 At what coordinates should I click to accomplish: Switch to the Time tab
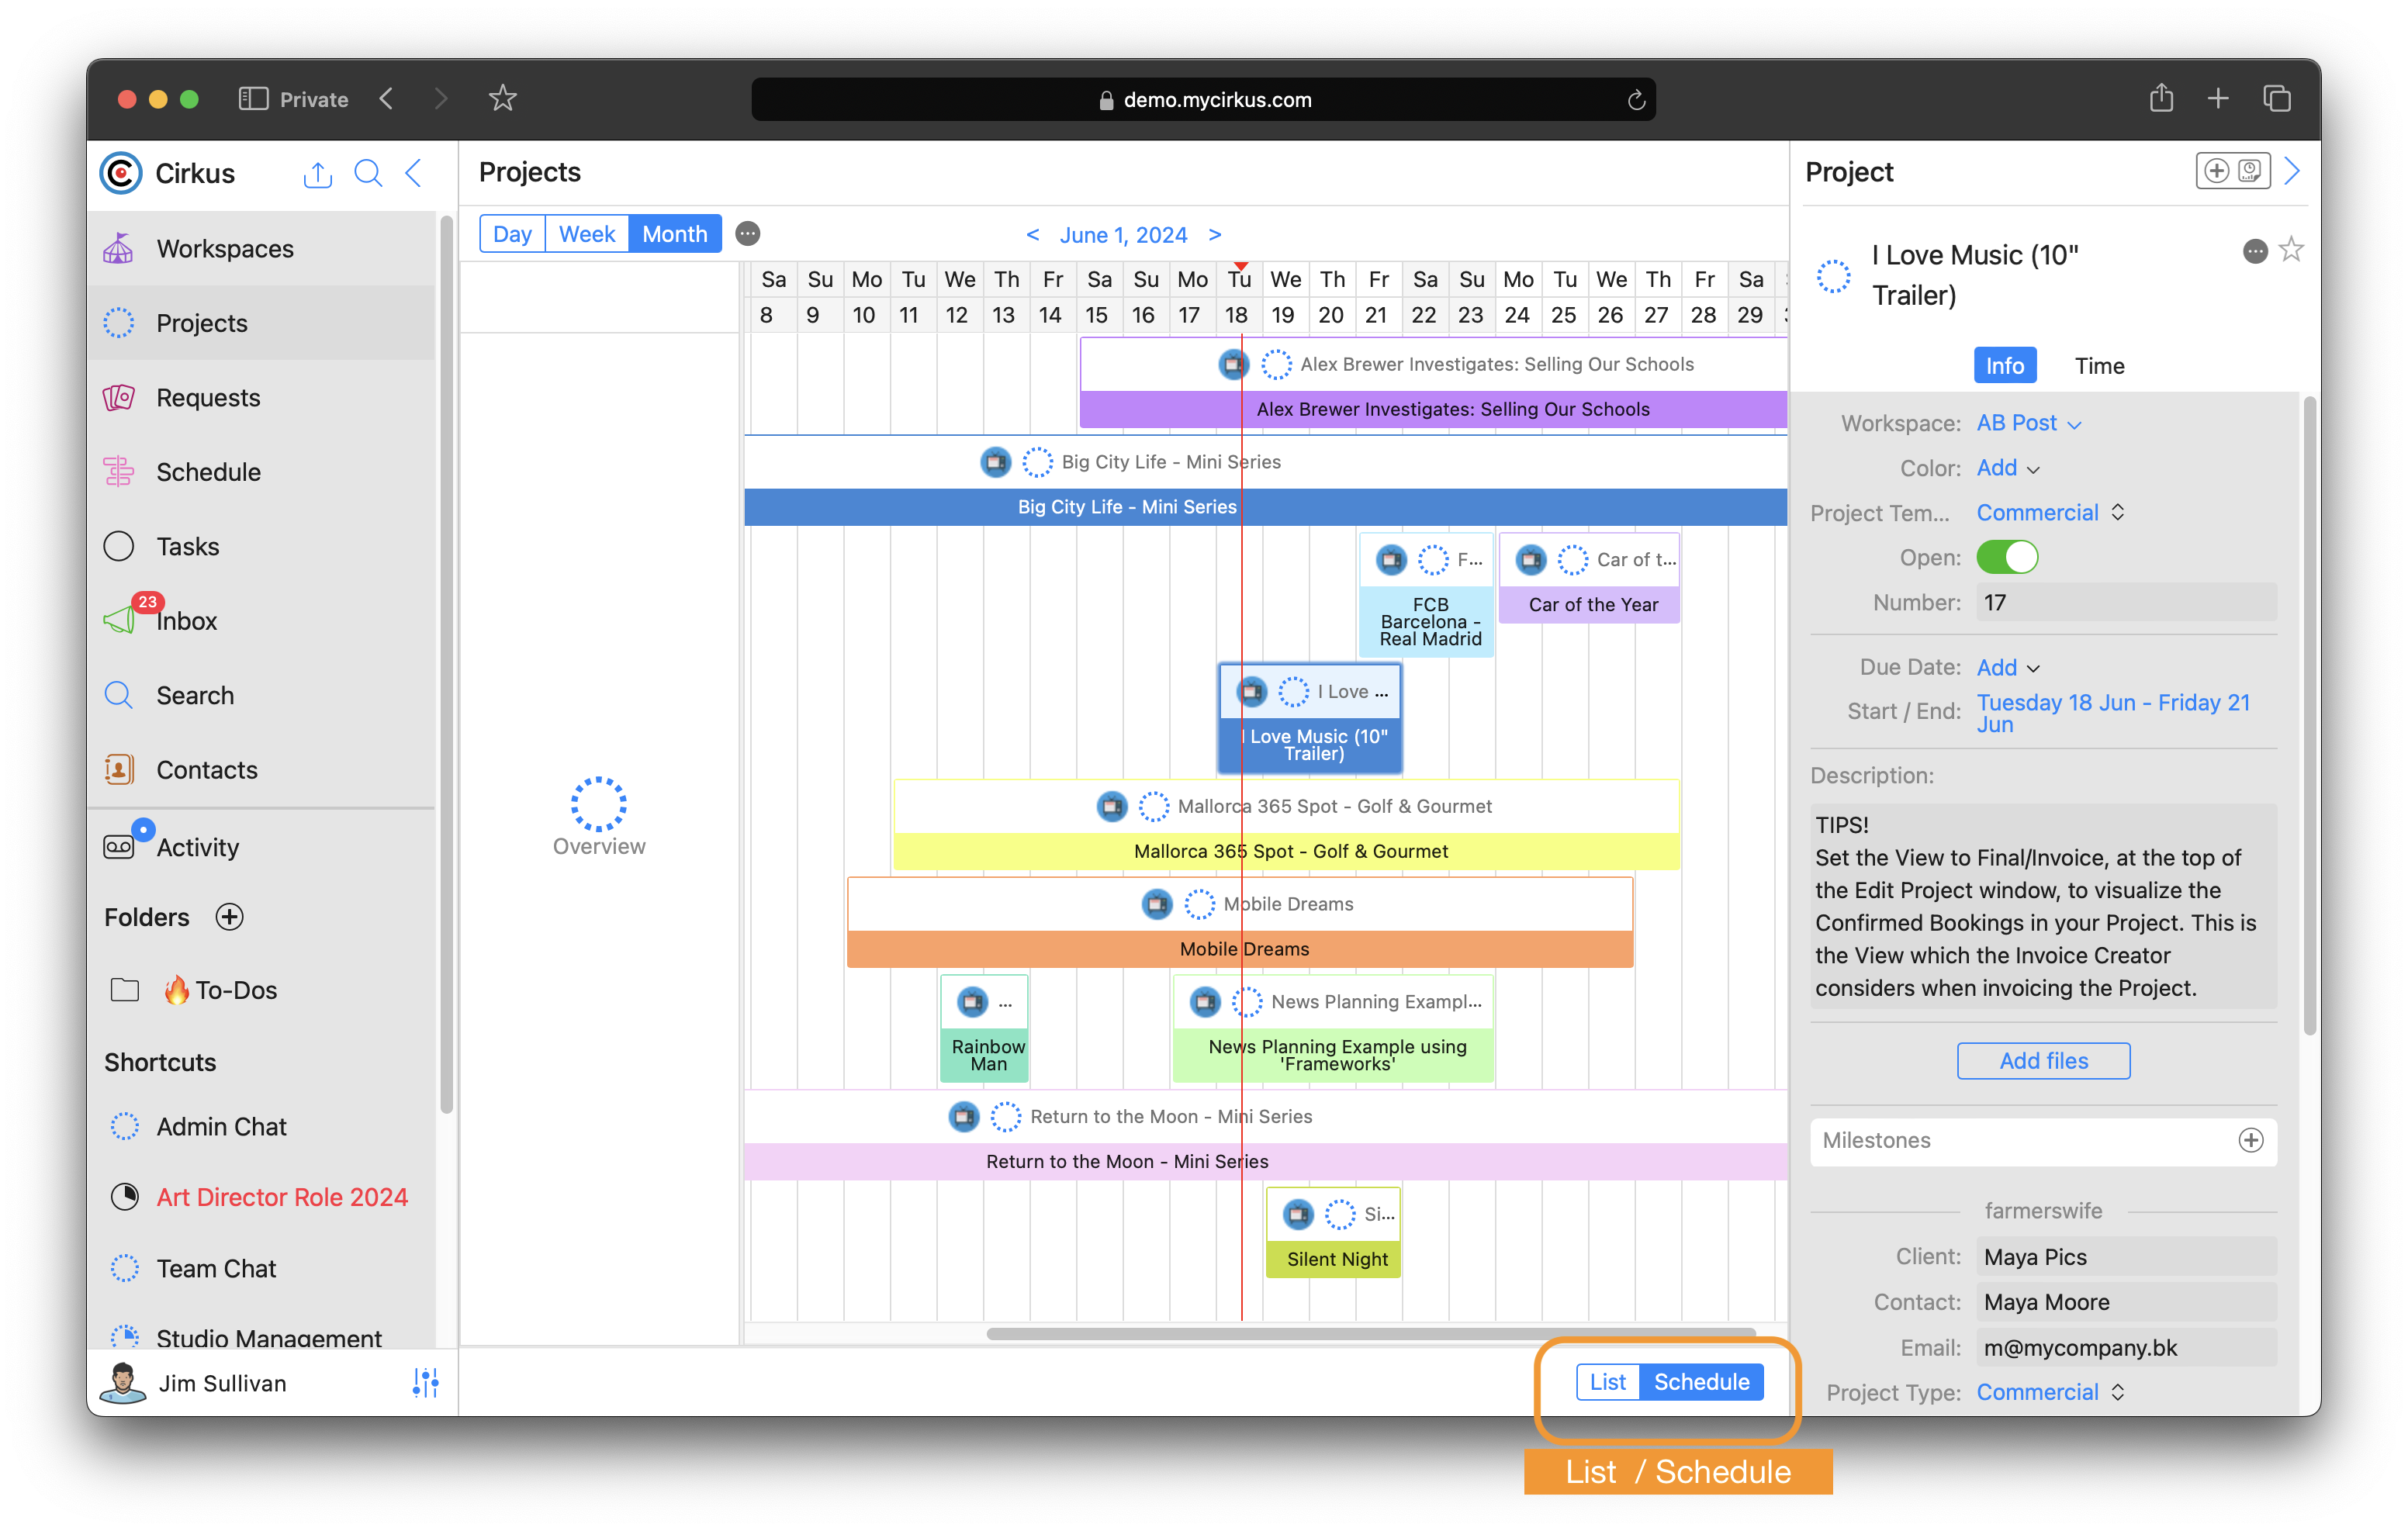click(2099, 366)
